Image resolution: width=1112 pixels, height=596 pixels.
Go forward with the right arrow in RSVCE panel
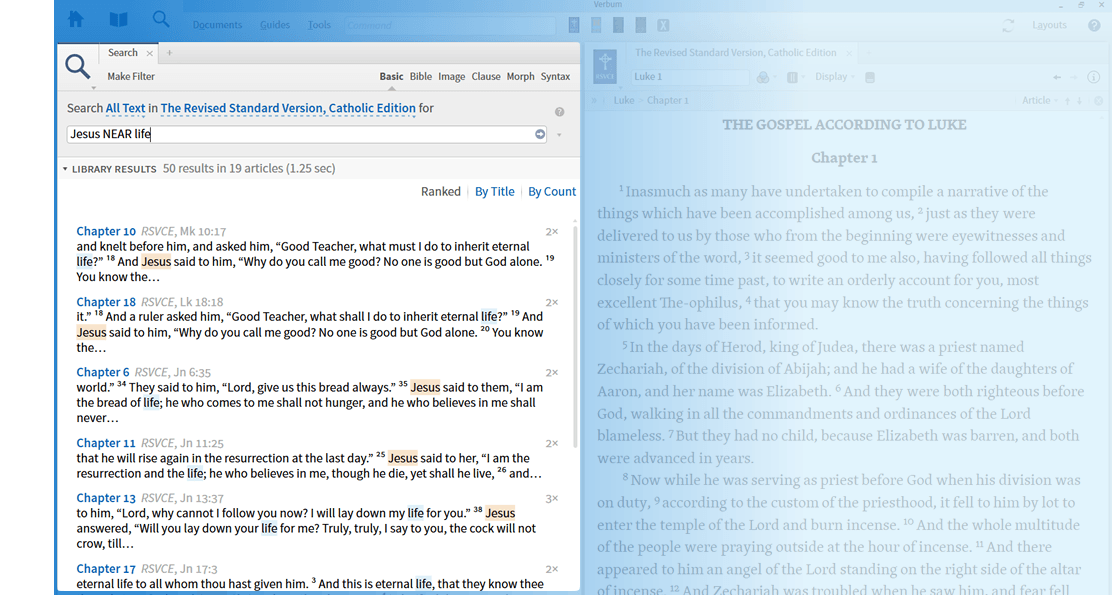pyautogui.click(x=1074, y=77)
